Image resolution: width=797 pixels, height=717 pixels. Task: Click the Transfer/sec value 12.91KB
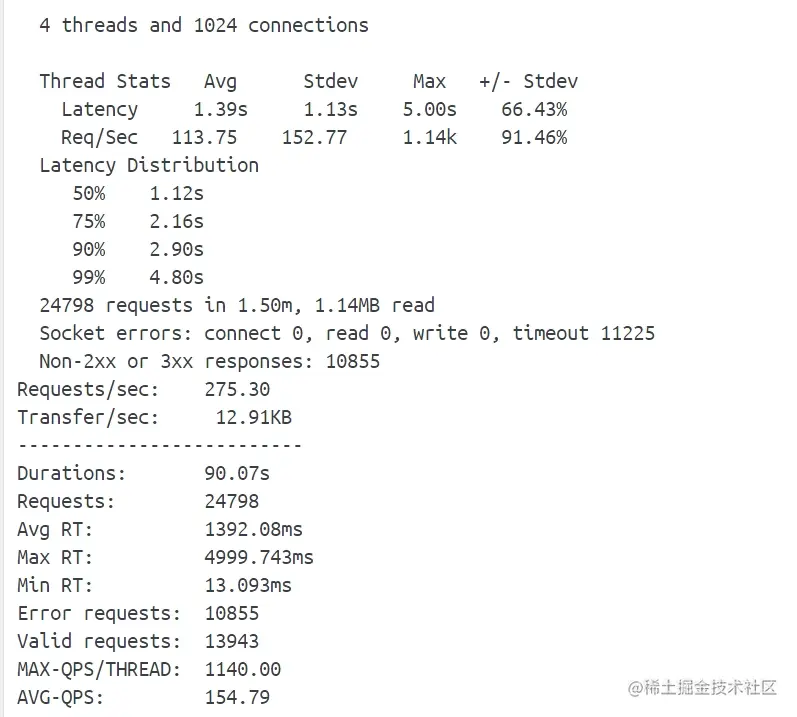coord(253,418)
